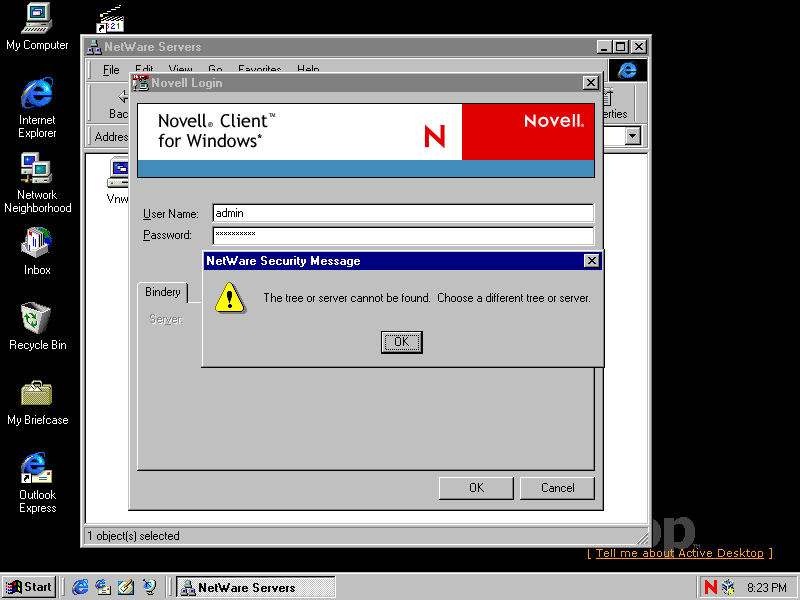Screen dimensions: 800x600
Task: Click the "Novell Client for Windows" banner text
Action: (x=217, y=131)
